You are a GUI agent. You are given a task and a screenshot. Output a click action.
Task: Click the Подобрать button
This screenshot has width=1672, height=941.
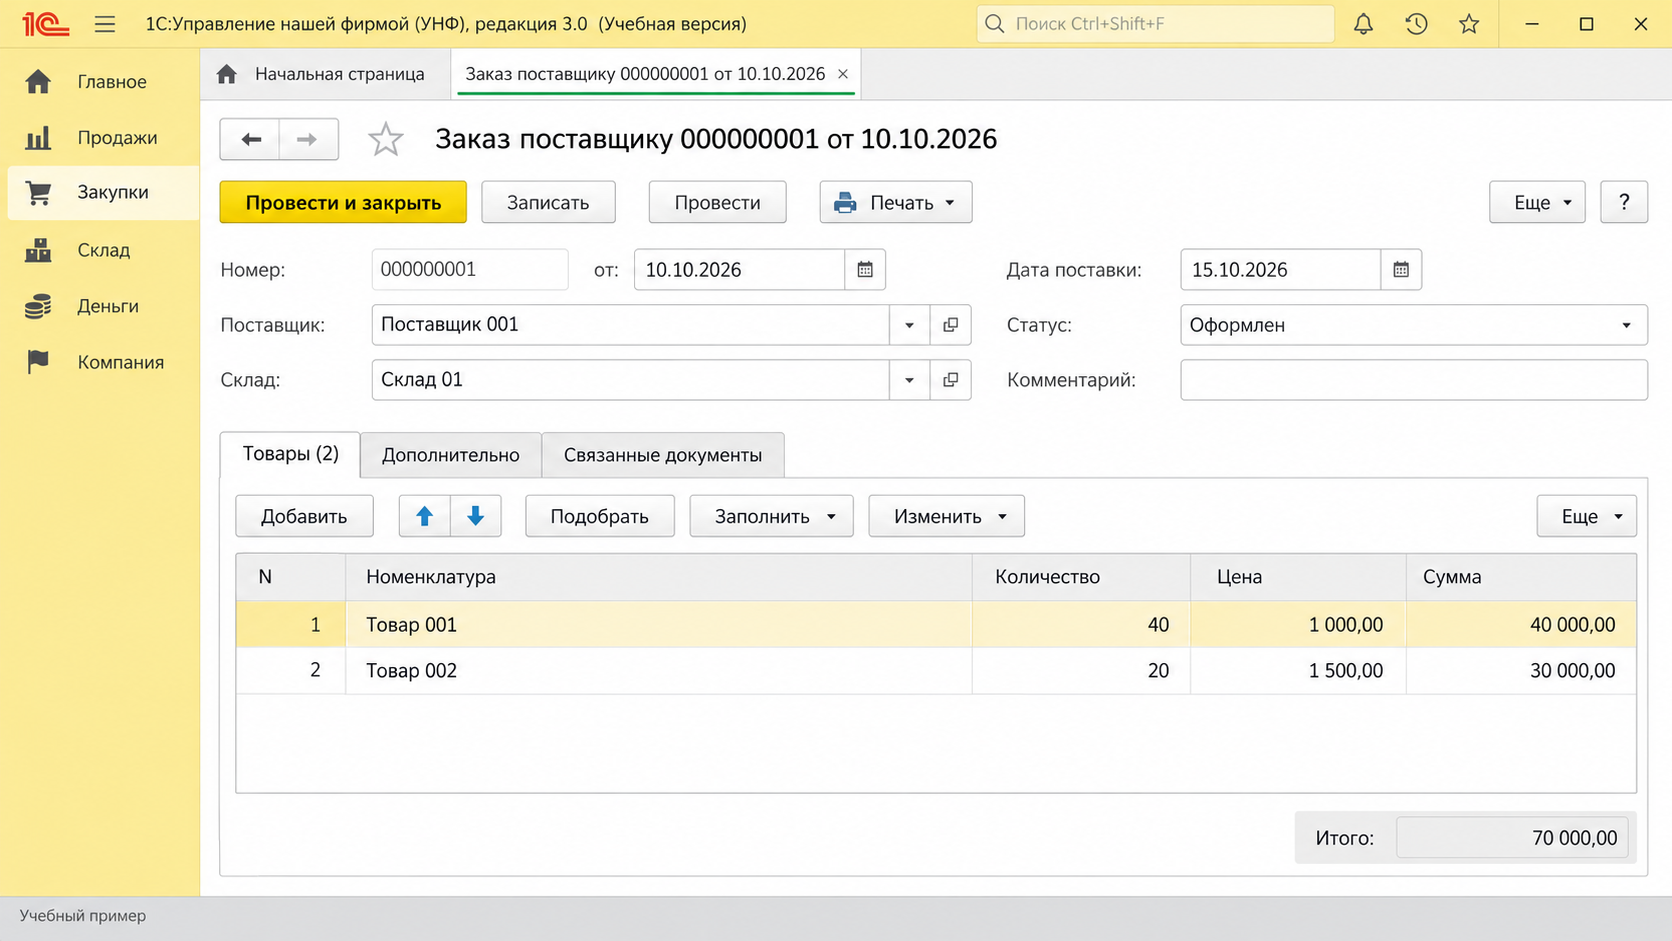[600, 516]
